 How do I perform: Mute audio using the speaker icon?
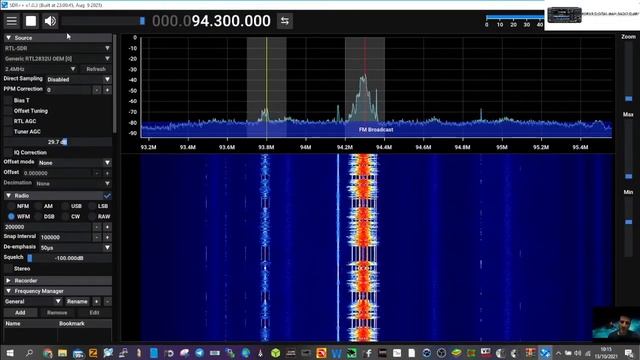(x=50, y=21)
